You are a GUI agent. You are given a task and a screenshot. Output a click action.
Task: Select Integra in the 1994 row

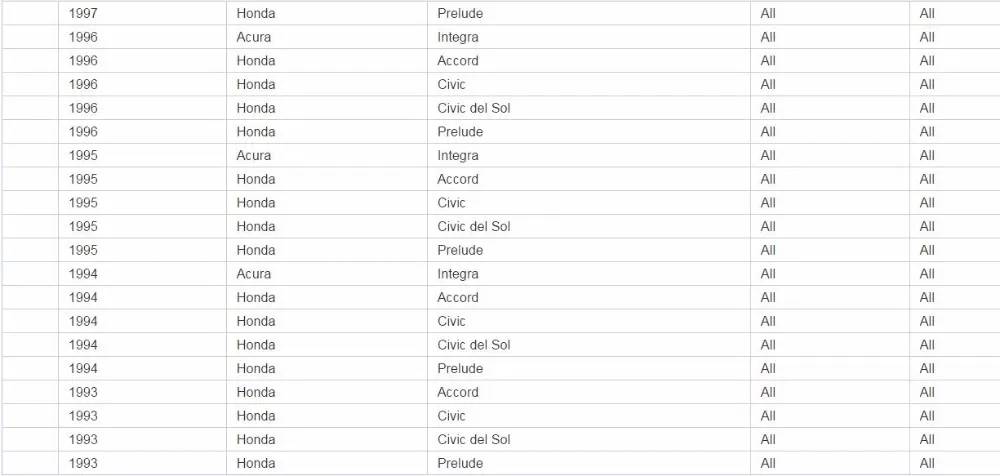(457, 274)
